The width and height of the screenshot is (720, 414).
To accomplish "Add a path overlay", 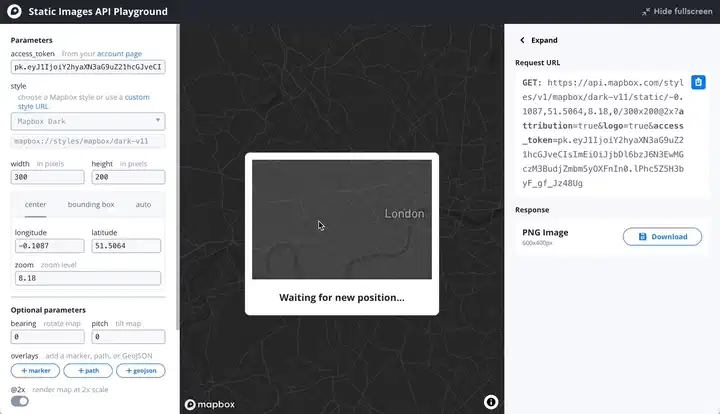I will [x=87, y=370].
